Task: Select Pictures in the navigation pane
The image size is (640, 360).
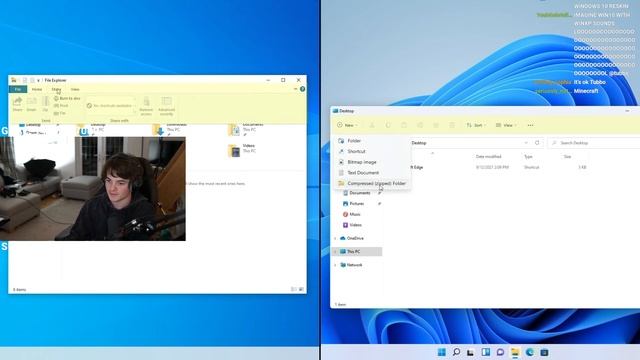Action: click(357, 204)
